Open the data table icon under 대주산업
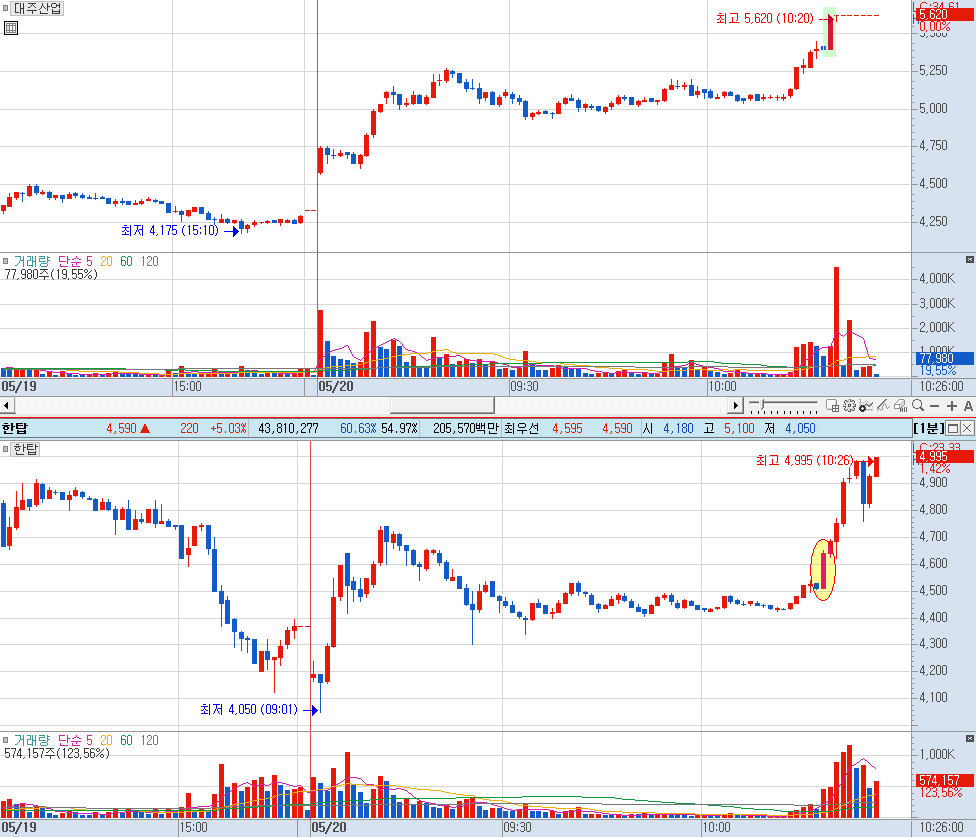 [11, 28]
